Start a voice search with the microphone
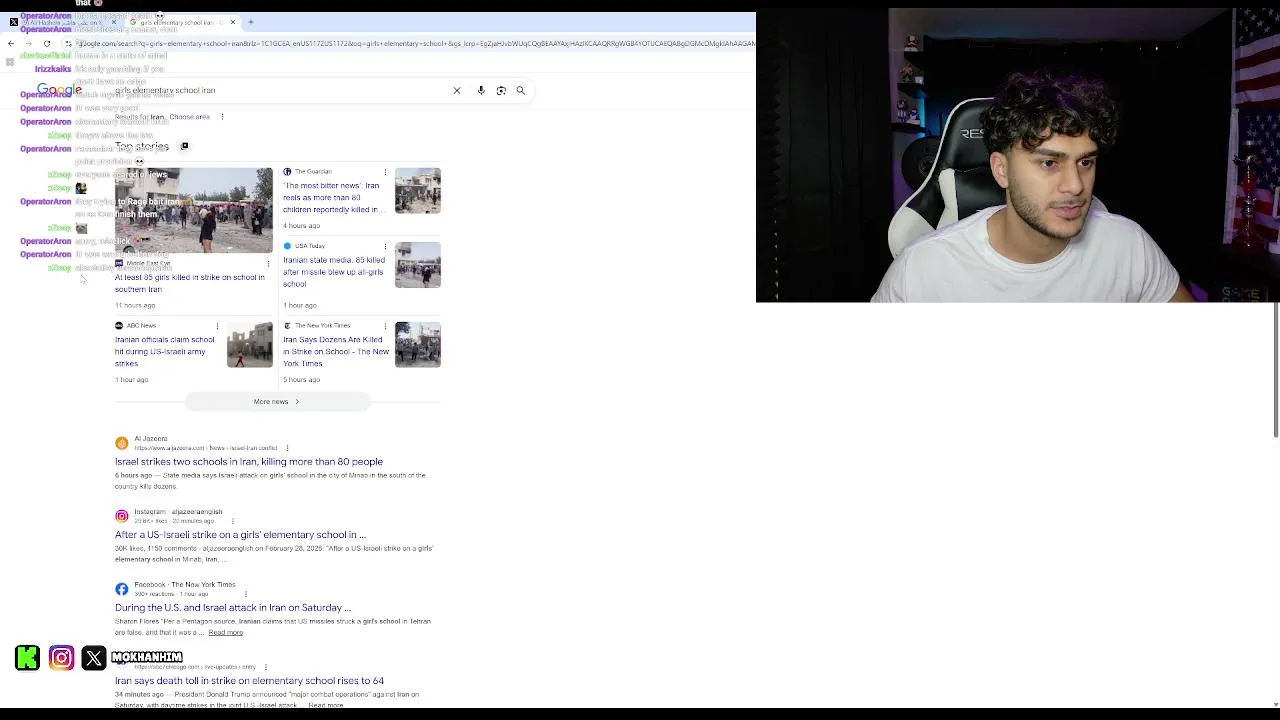 tap(481, 90)
